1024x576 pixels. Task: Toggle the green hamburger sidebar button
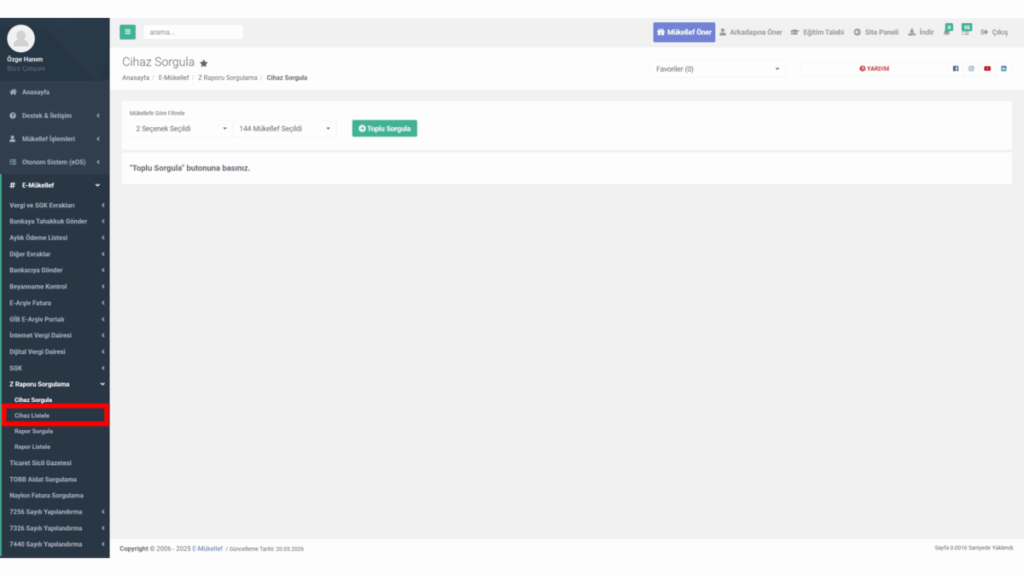tap(127, 32)
